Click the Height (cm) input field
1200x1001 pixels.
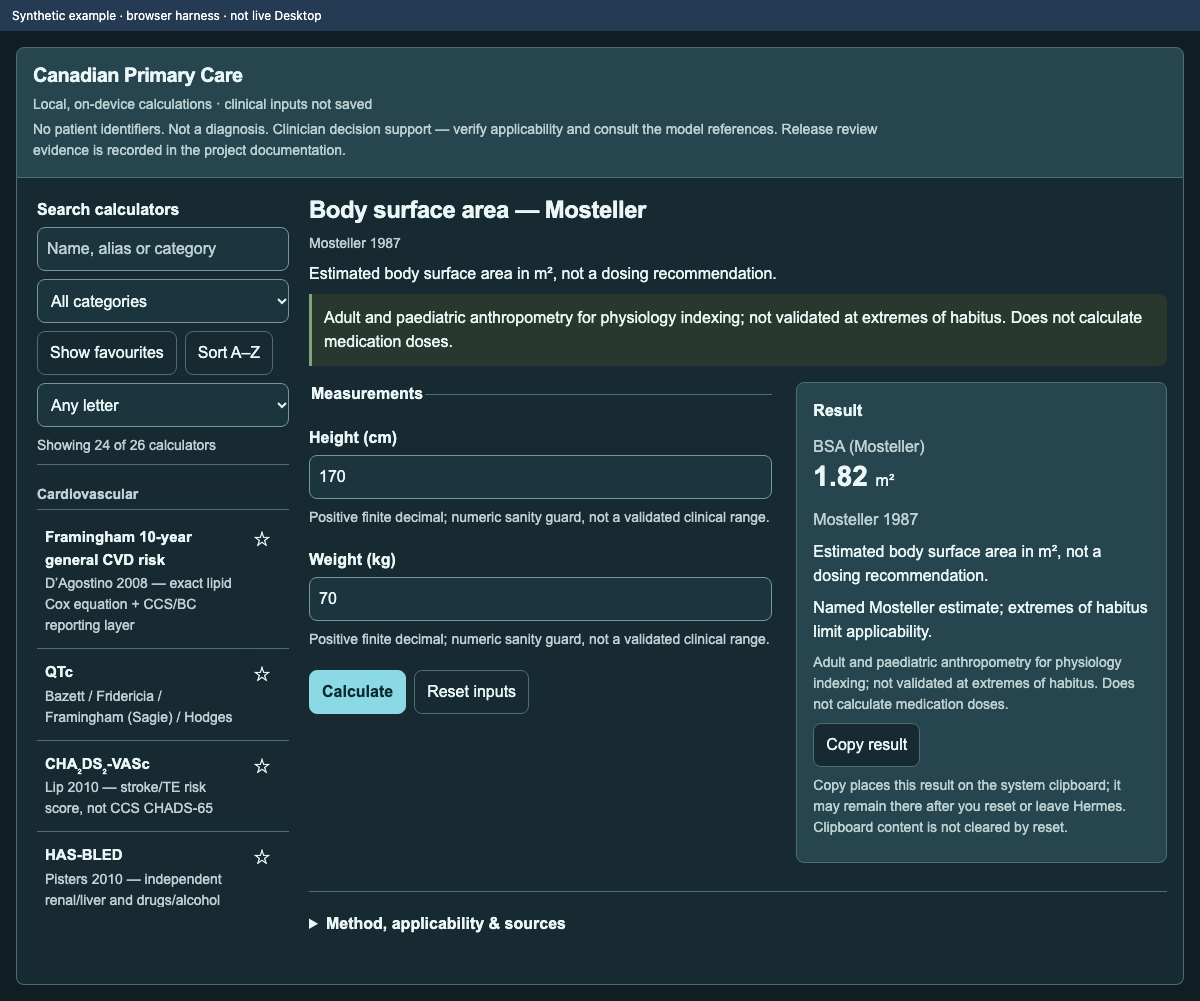pos(540,477)
